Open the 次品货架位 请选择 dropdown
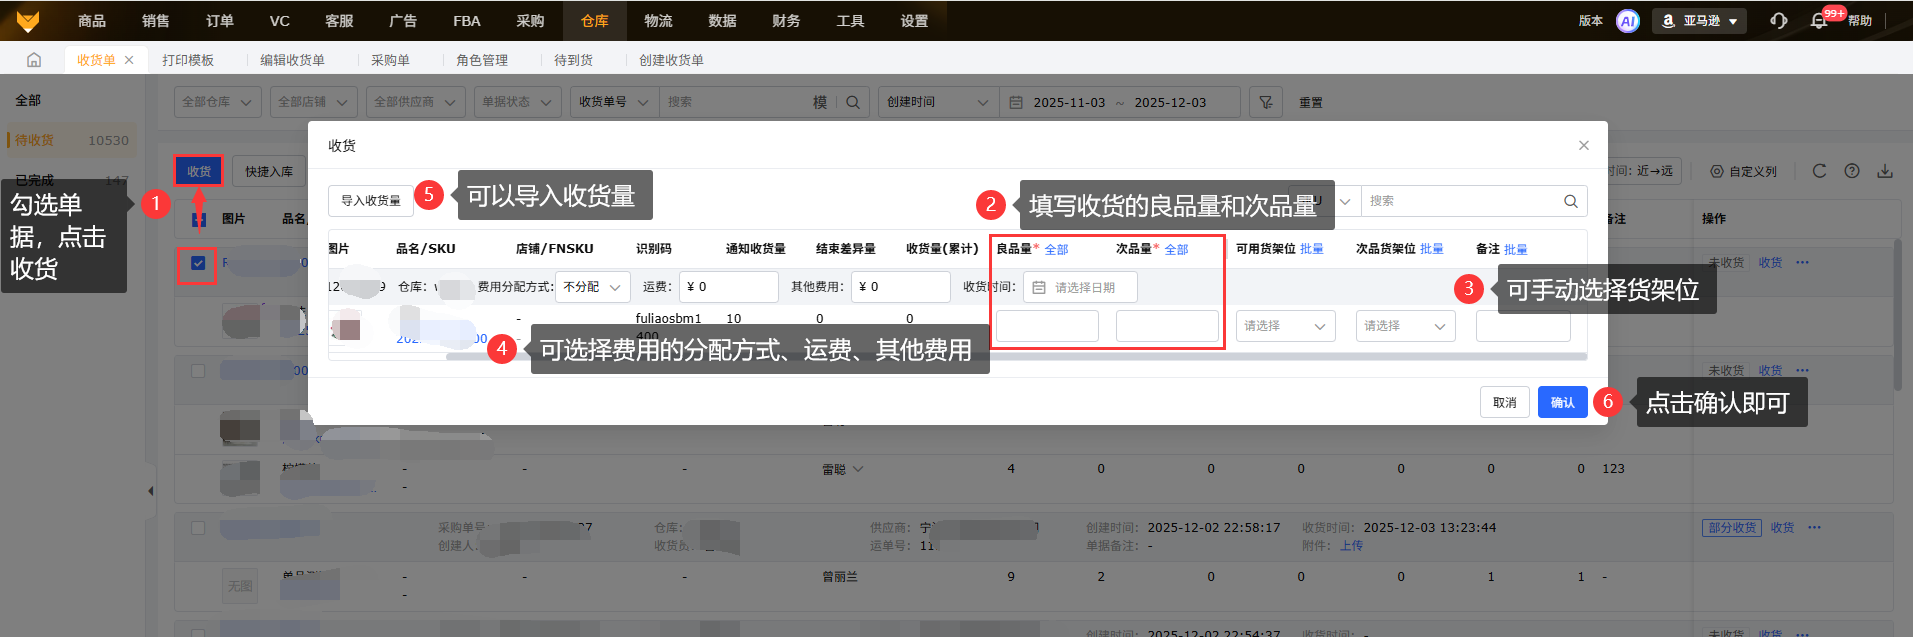Screen dimensions: 1913x637 (1406, 326)
